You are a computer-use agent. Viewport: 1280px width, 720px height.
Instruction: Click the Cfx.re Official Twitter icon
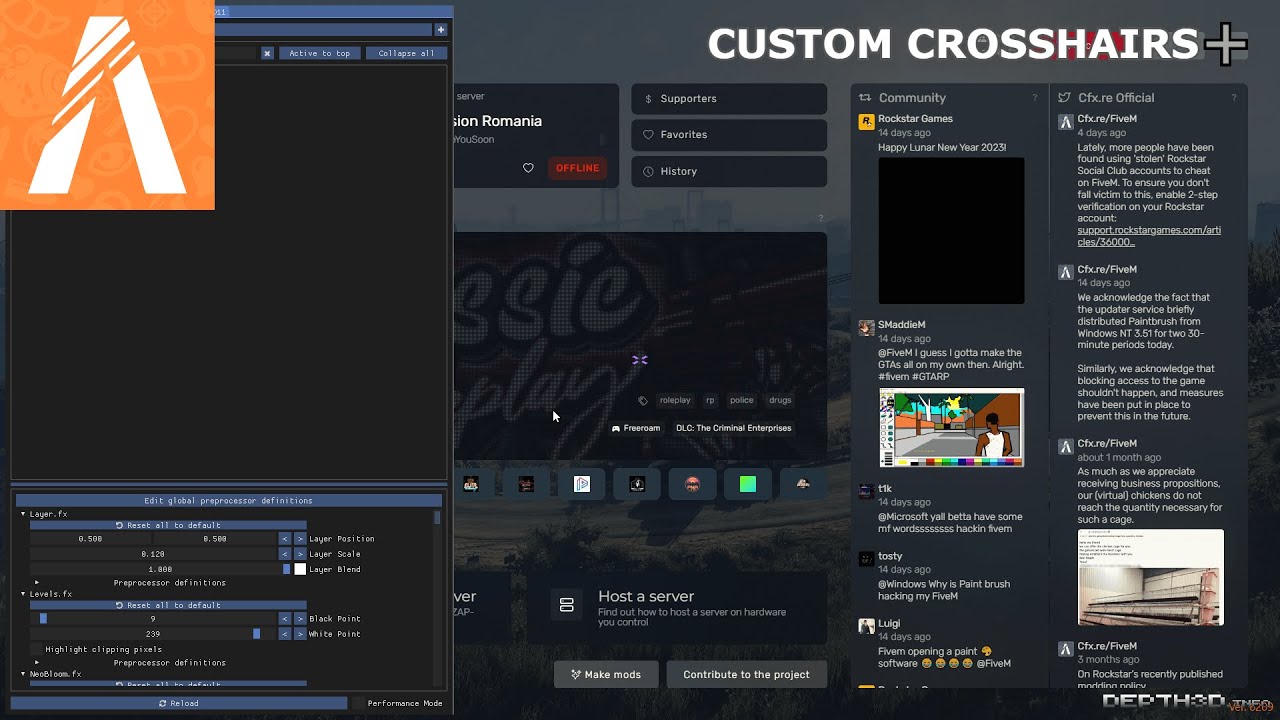click(x=1065, y=98)
